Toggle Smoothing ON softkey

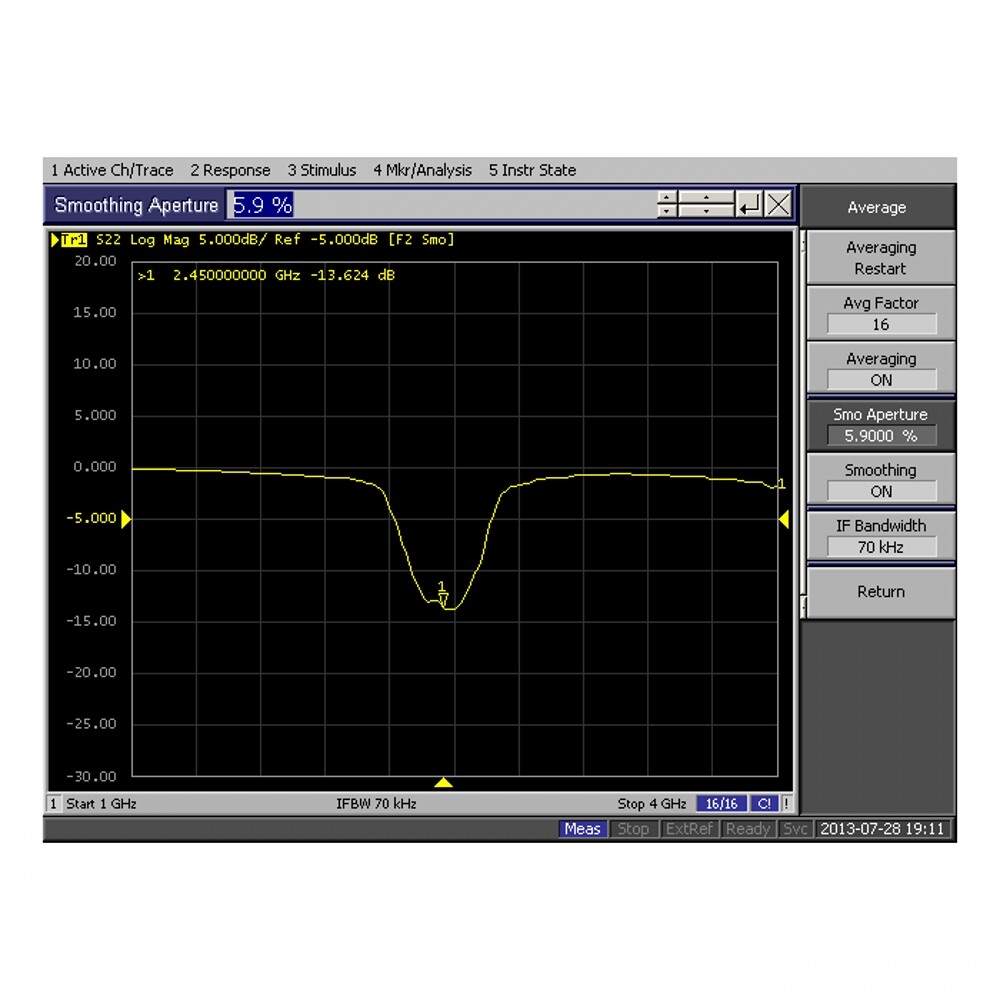[880, 480]
